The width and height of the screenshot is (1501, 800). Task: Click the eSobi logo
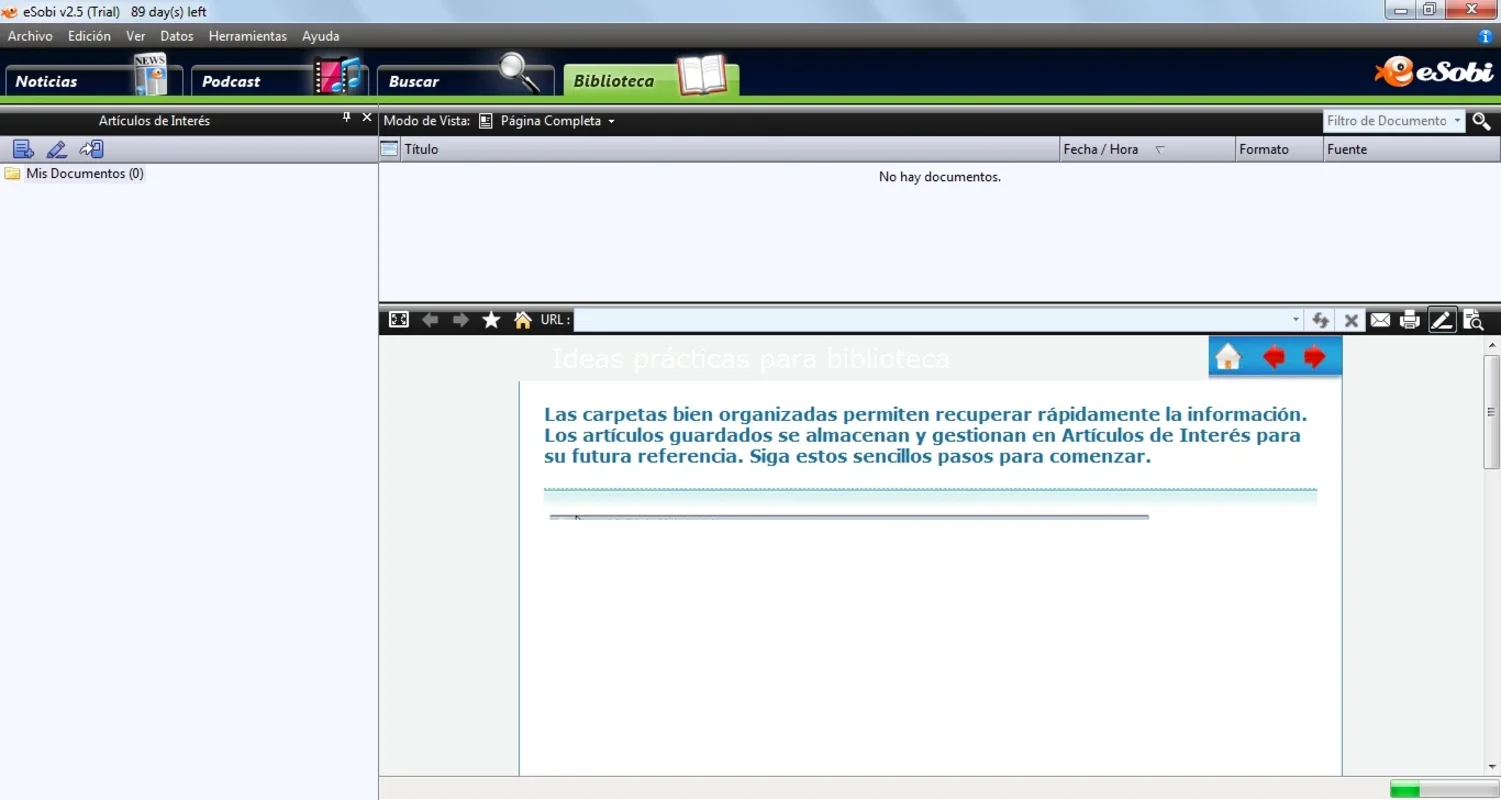coord(1433,72)
